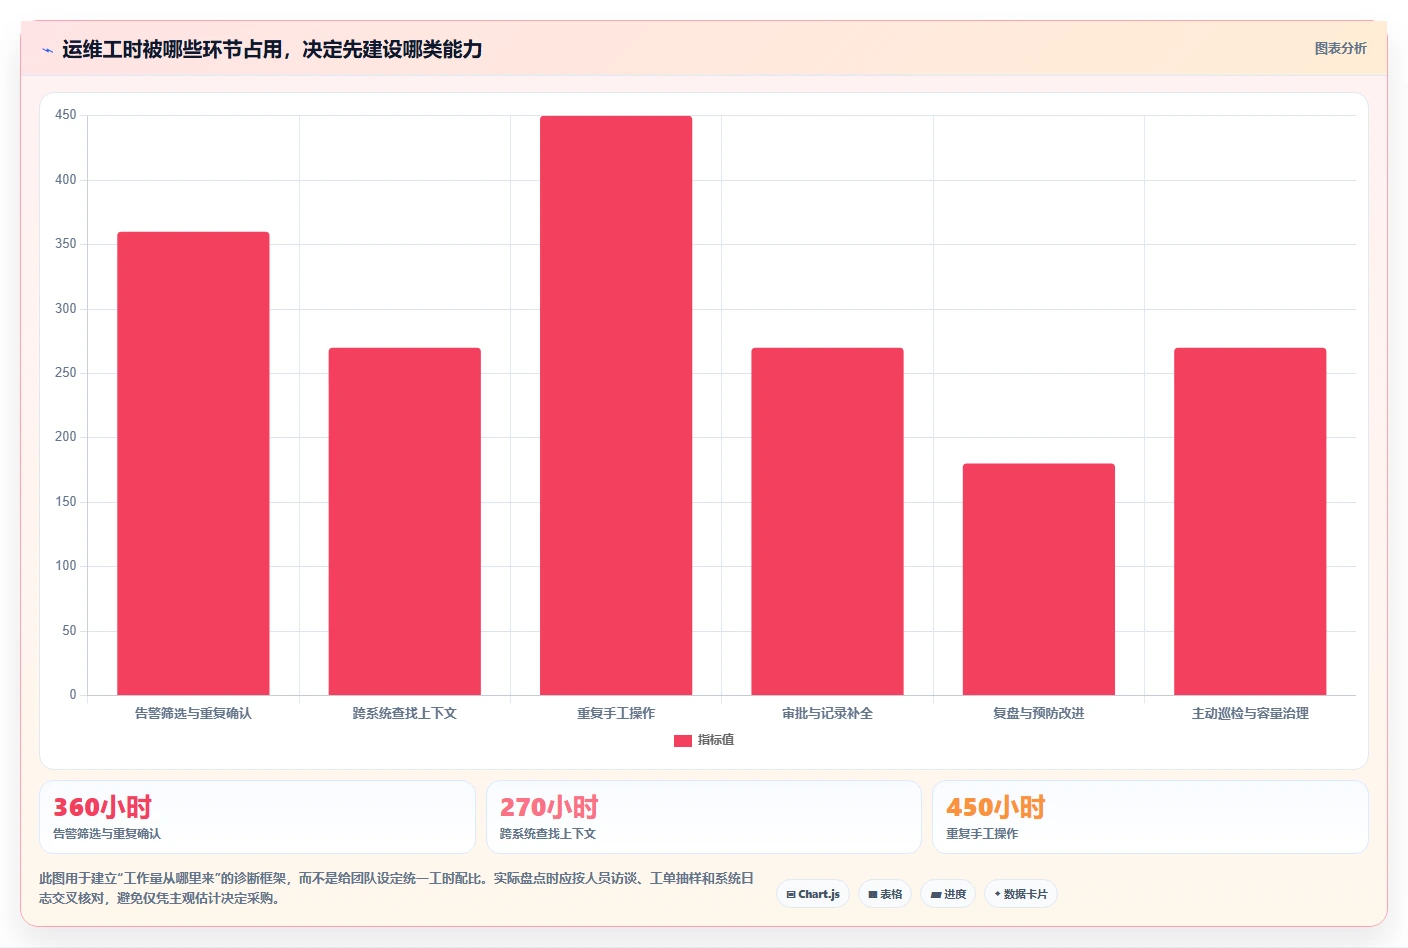Click the icon inside the Chart.js tag
The image size is (1408, 948).
(x=791, y=895)
